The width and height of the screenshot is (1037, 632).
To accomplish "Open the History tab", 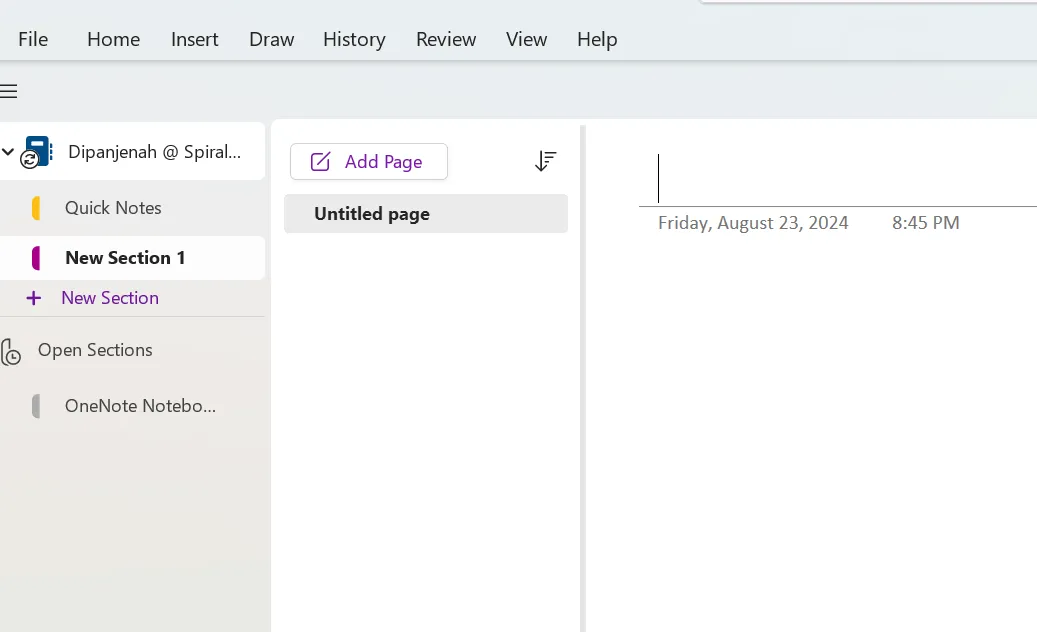I will 354,40.
